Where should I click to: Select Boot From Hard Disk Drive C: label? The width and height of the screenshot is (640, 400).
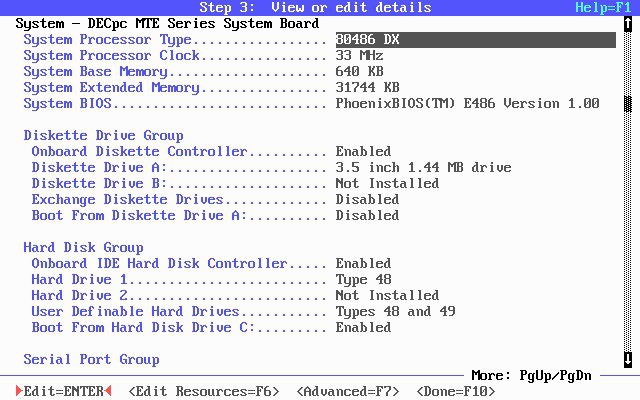(143, 327)
